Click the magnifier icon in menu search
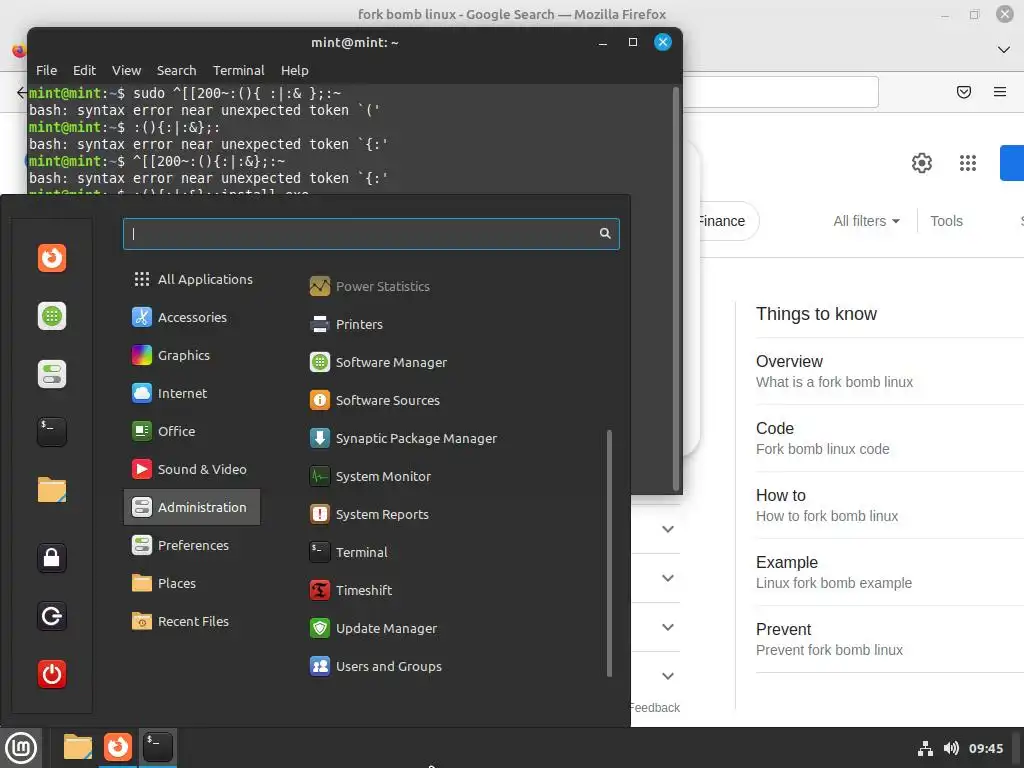The height and width of the screenshot is (768, 1024). (x=605, y=233)
